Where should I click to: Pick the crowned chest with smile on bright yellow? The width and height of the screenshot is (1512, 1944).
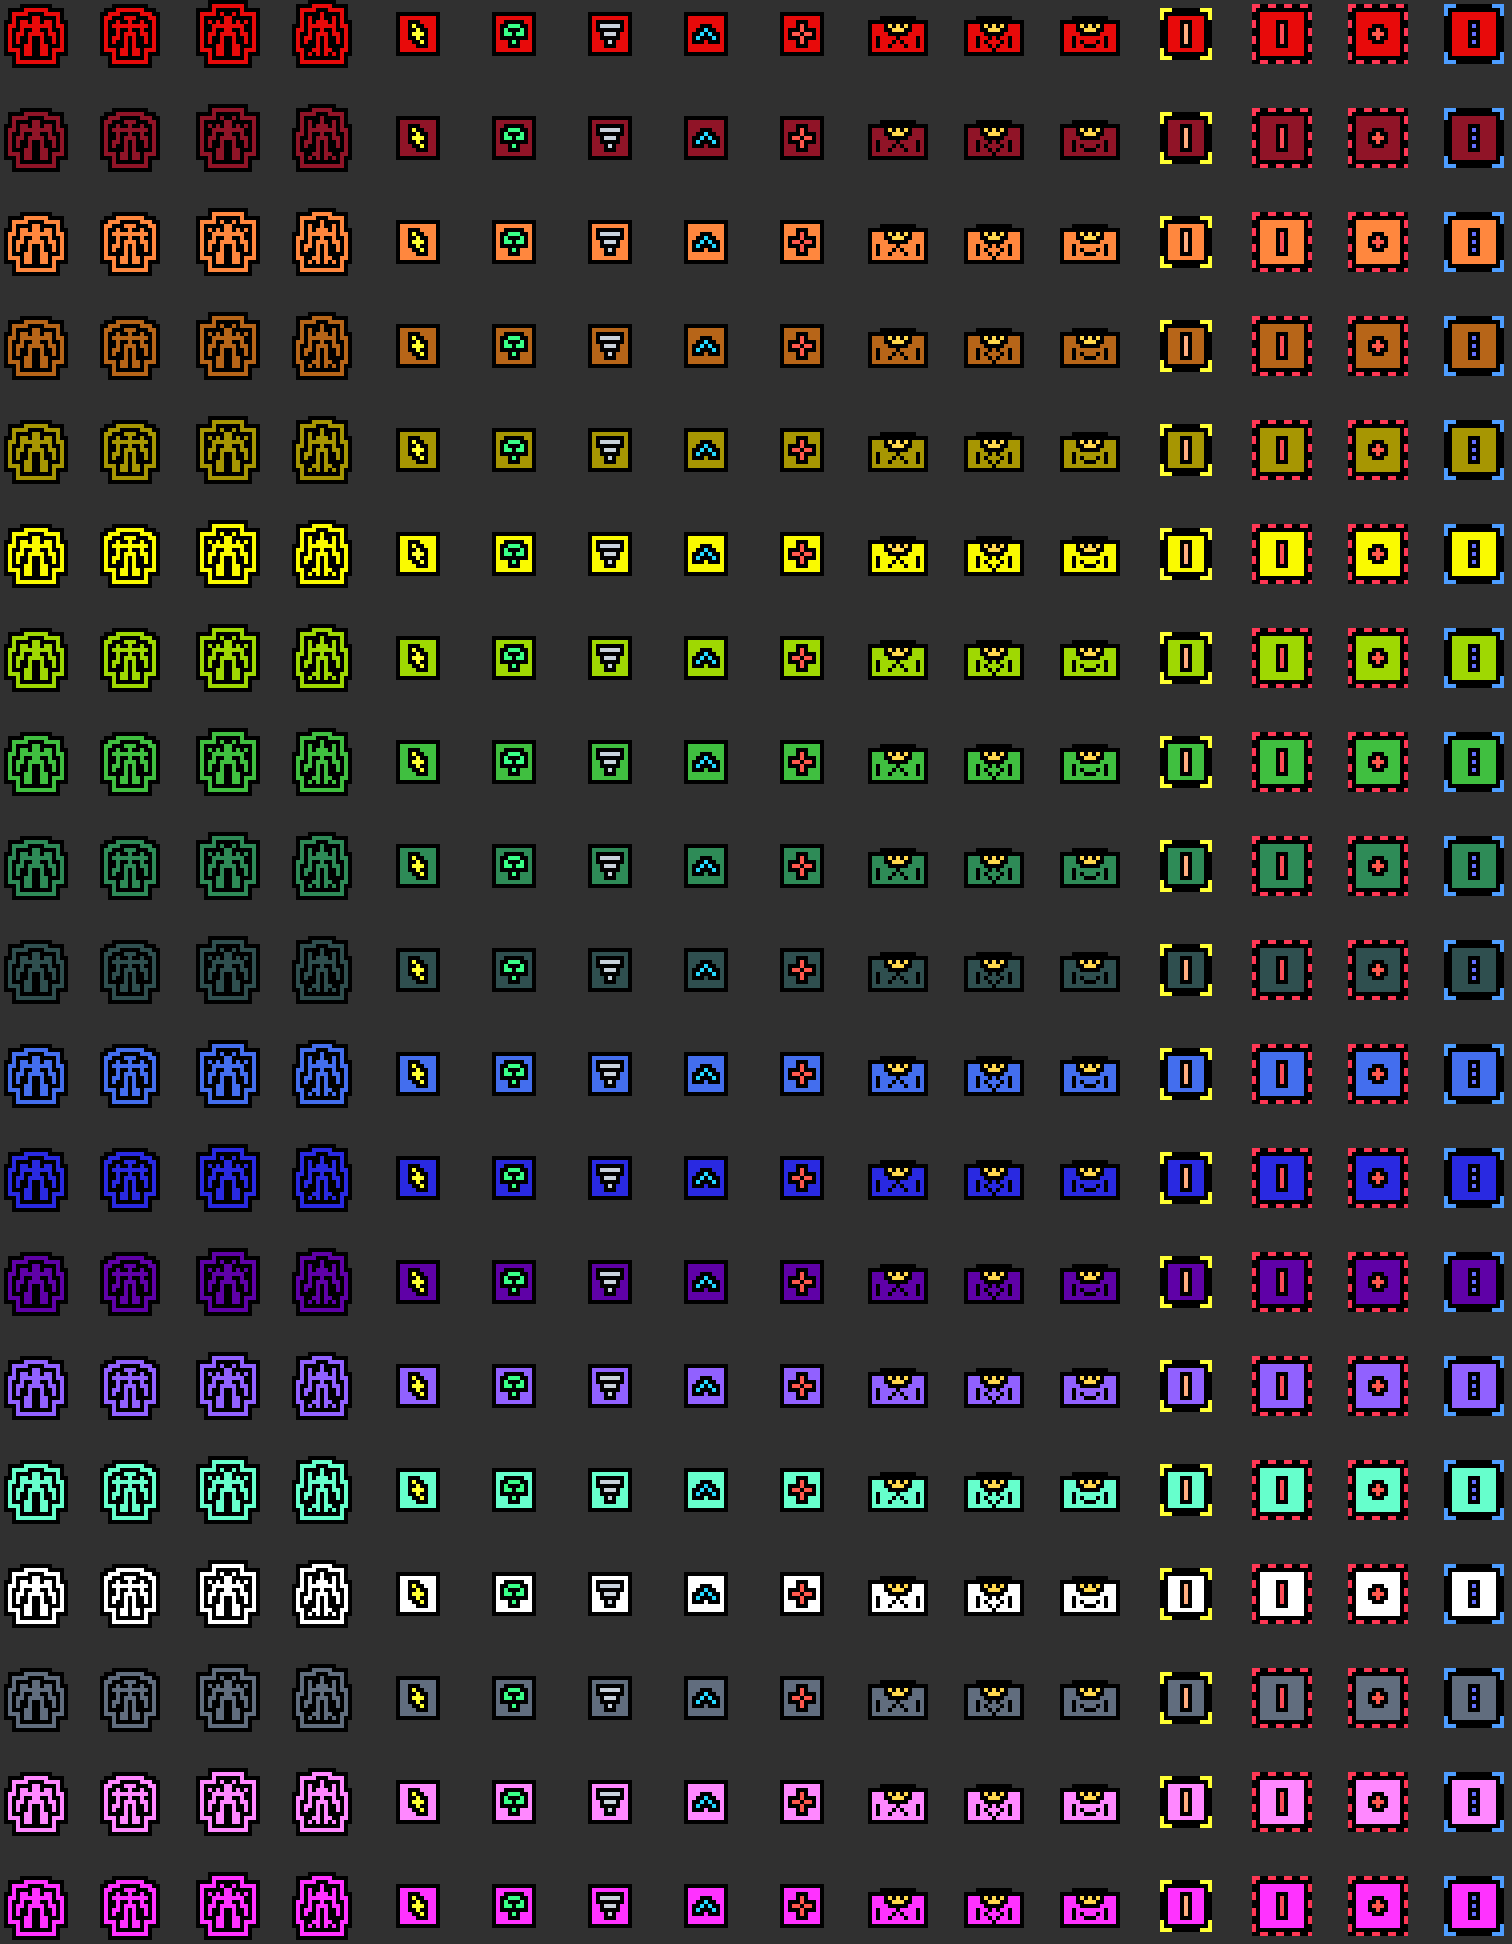click(1090, 556)
